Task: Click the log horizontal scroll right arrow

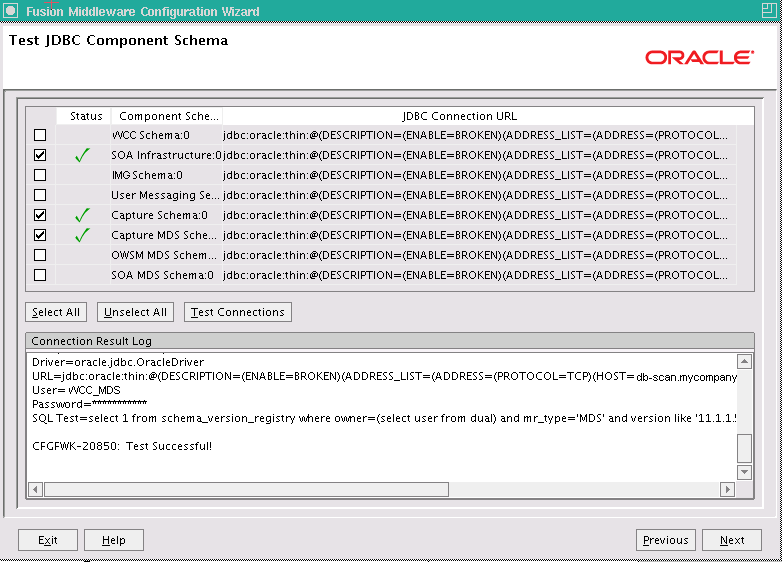Action: [x=727, y=489]
